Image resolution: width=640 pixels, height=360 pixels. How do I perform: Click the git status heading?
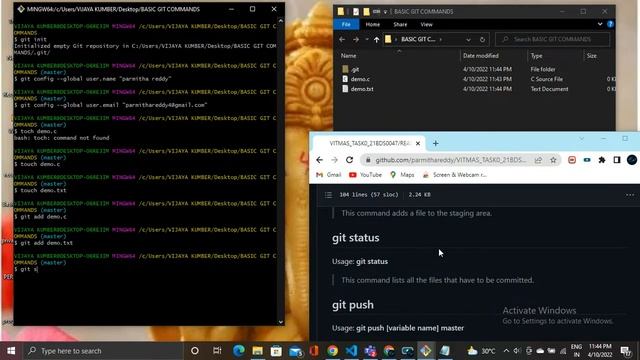point(356,238)
